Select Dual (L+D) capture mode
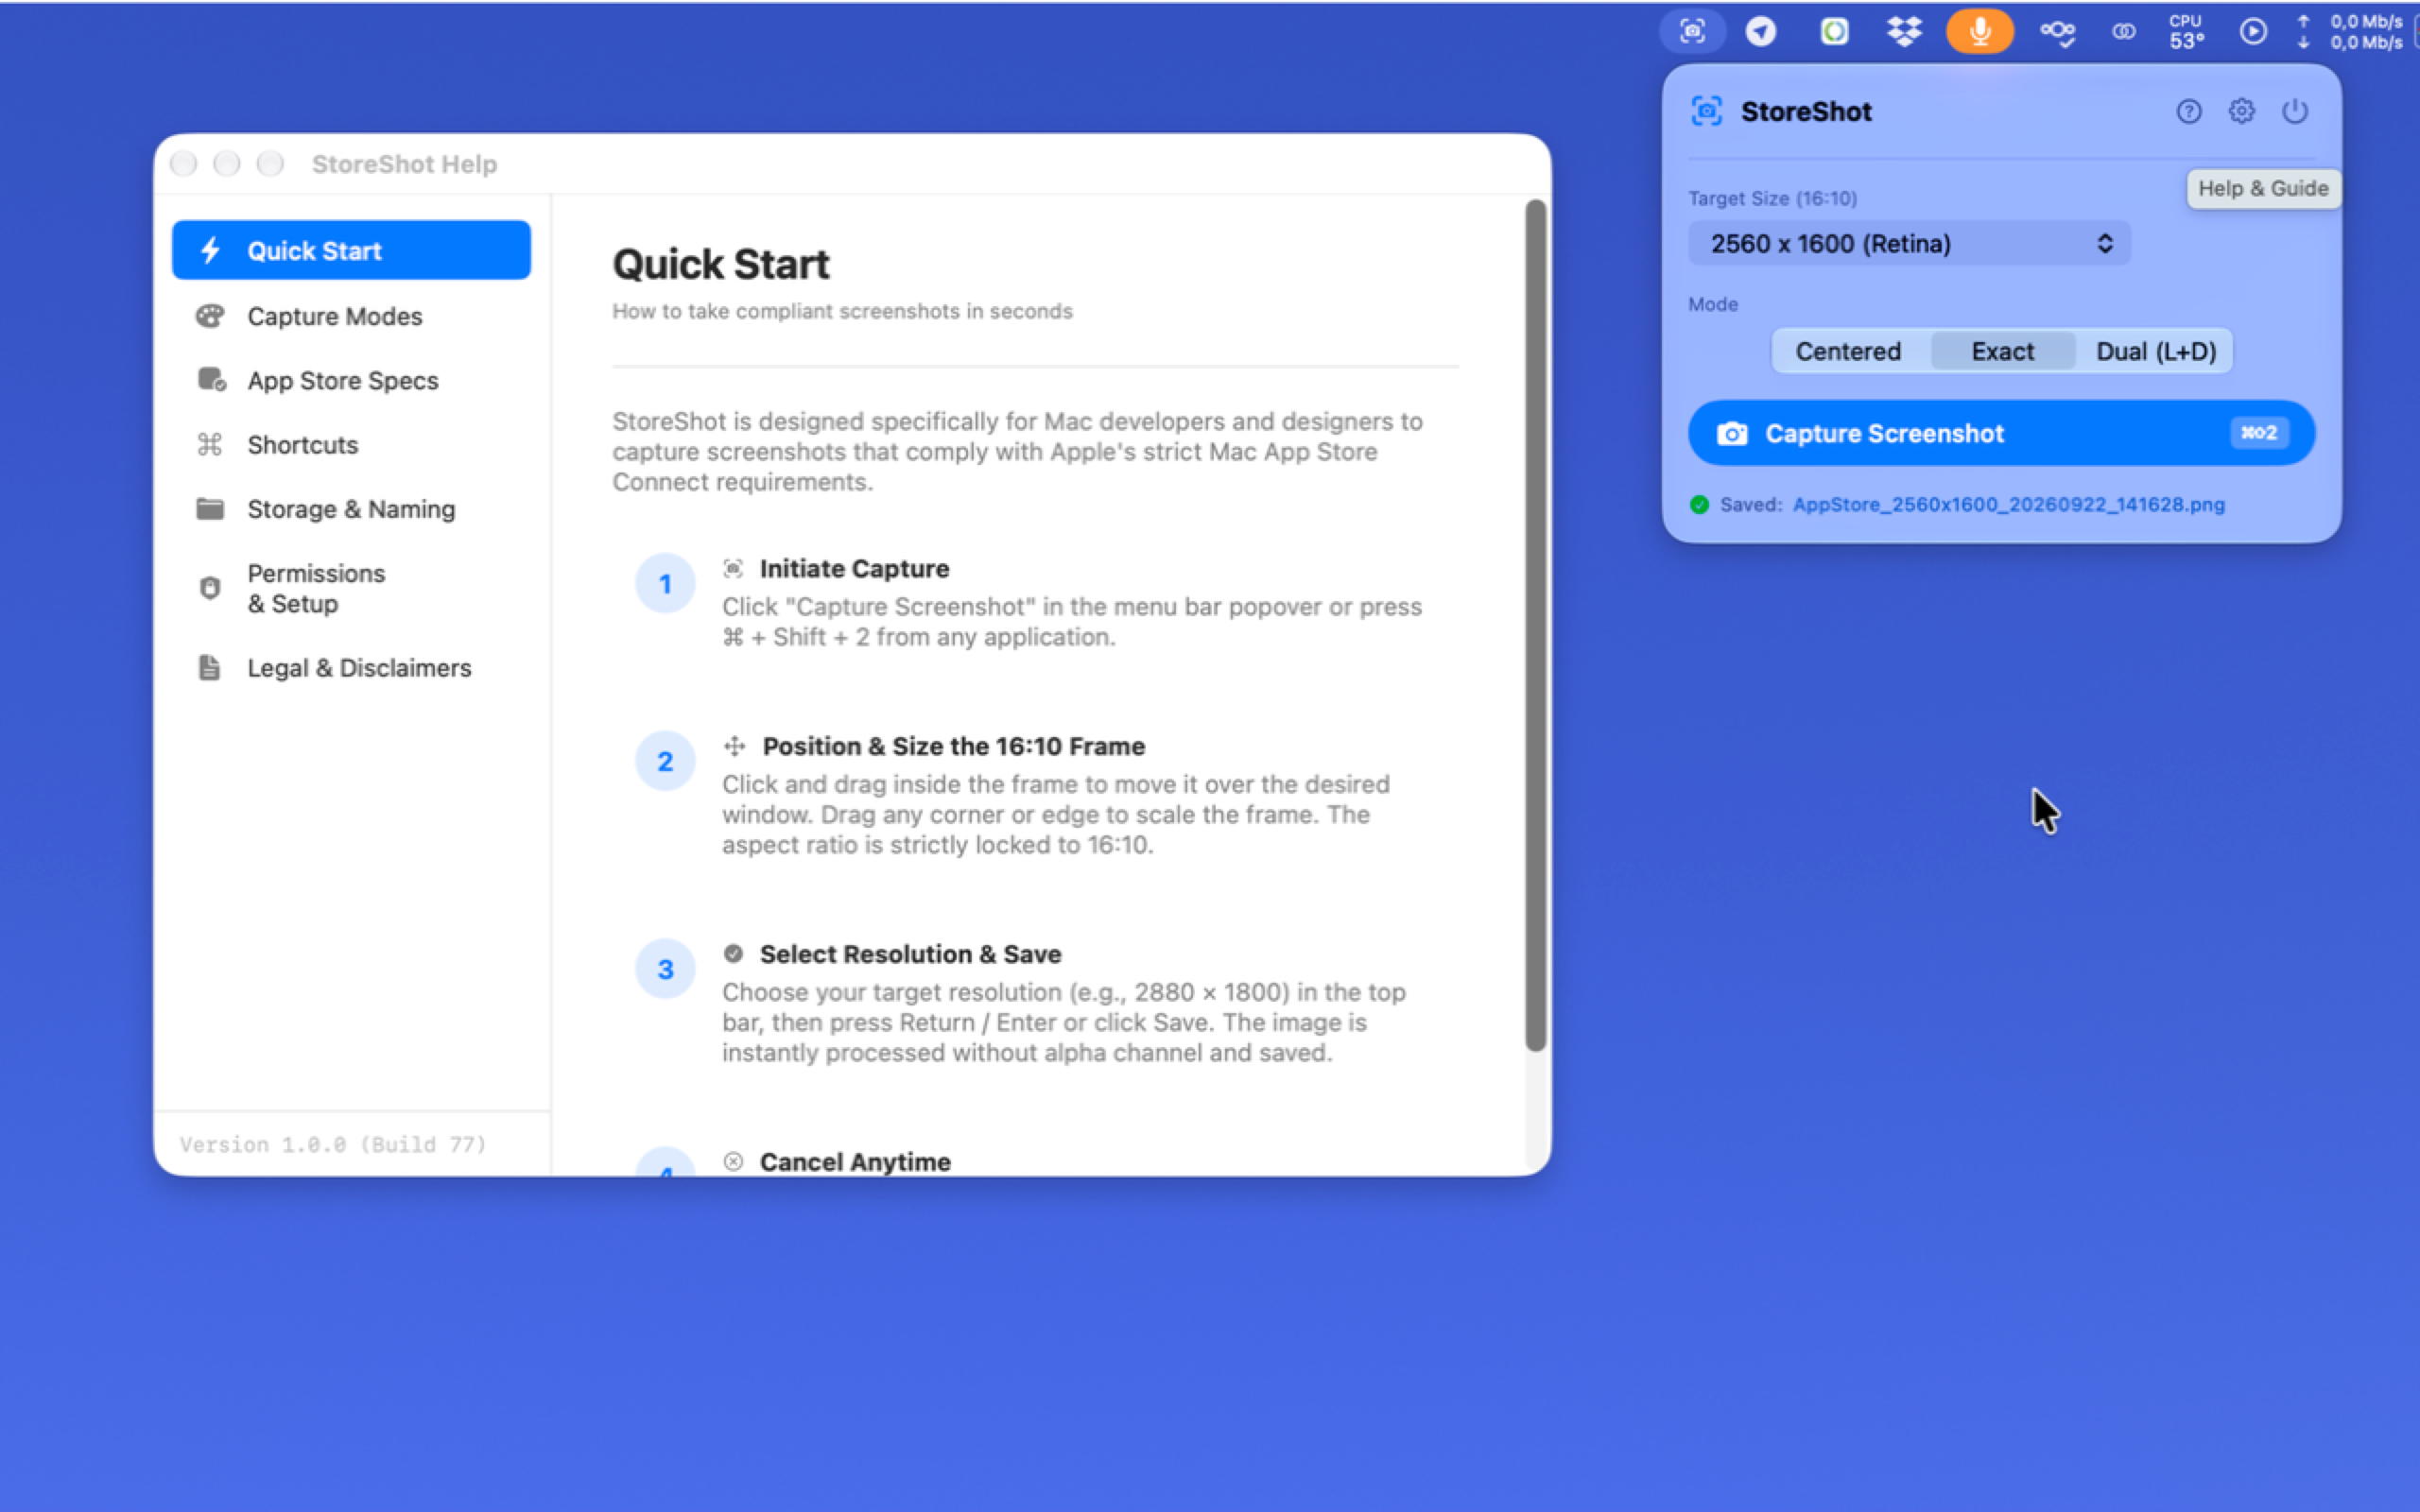This screenshot has width=2420, height=1512. point(2156,351)
